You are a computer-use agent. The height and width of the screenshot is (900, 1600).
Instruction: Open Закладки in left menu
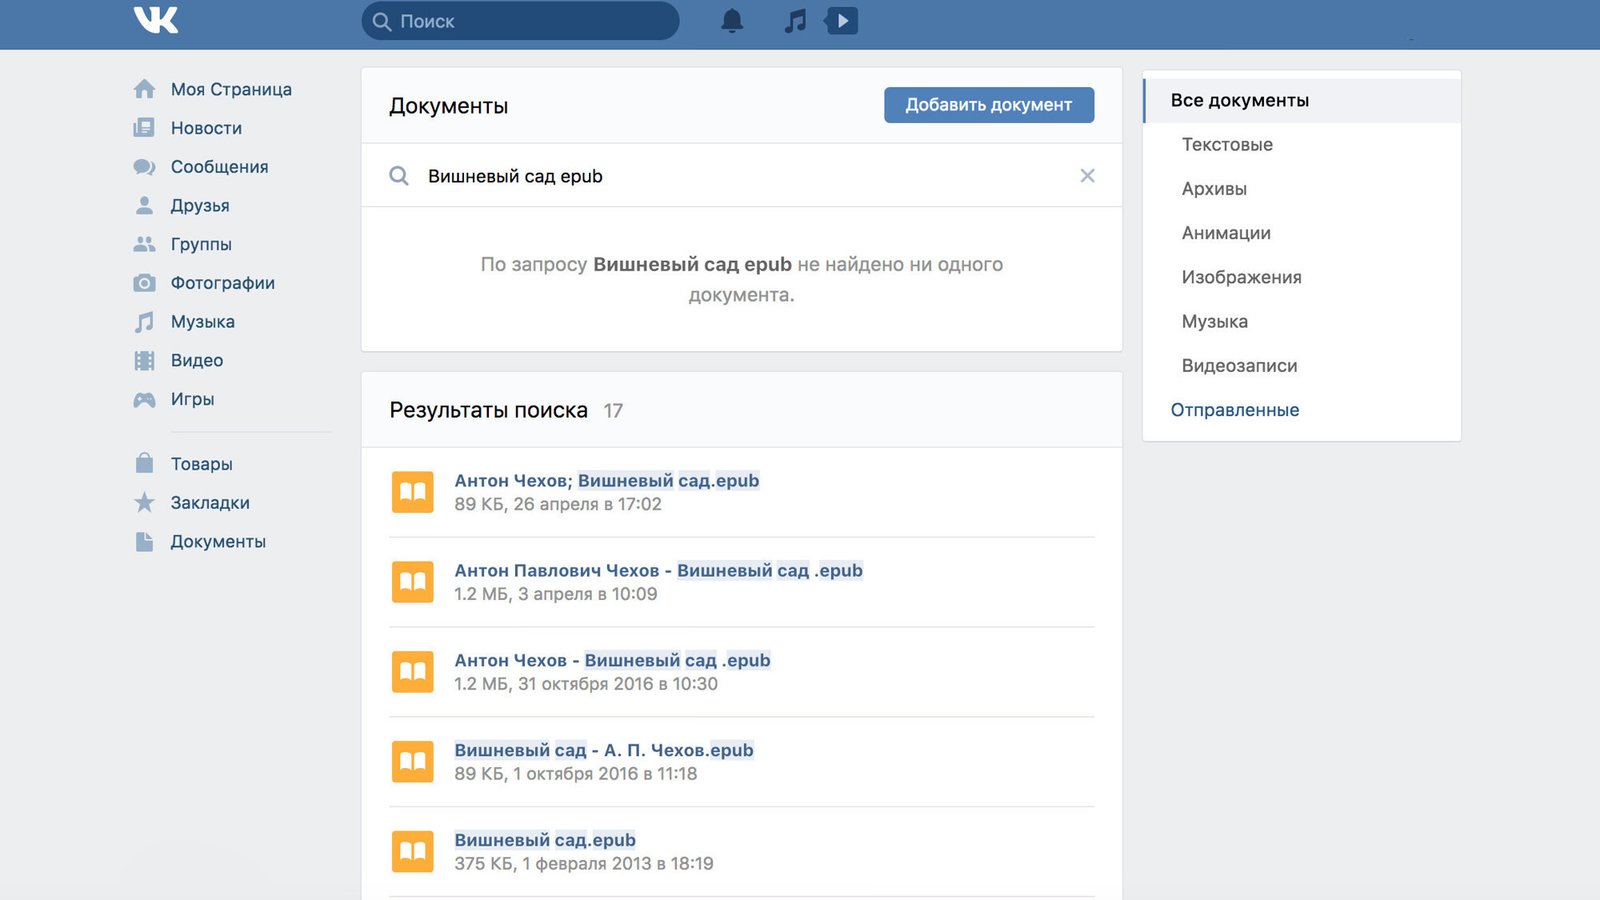point(210,503)
